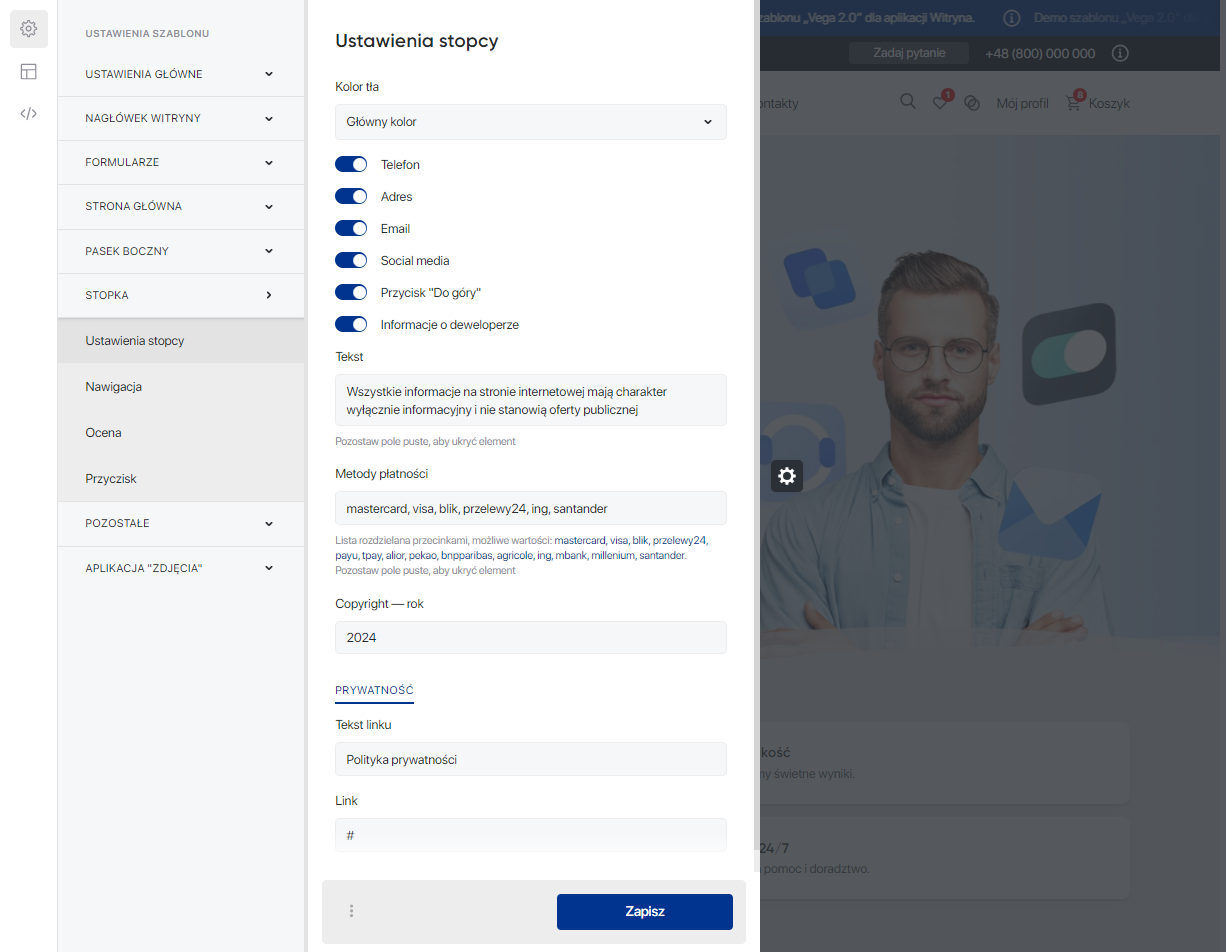1226x952 pixels.
Task: Click the shopping cart icon in the preview
Action: (x=1074, y=103)
